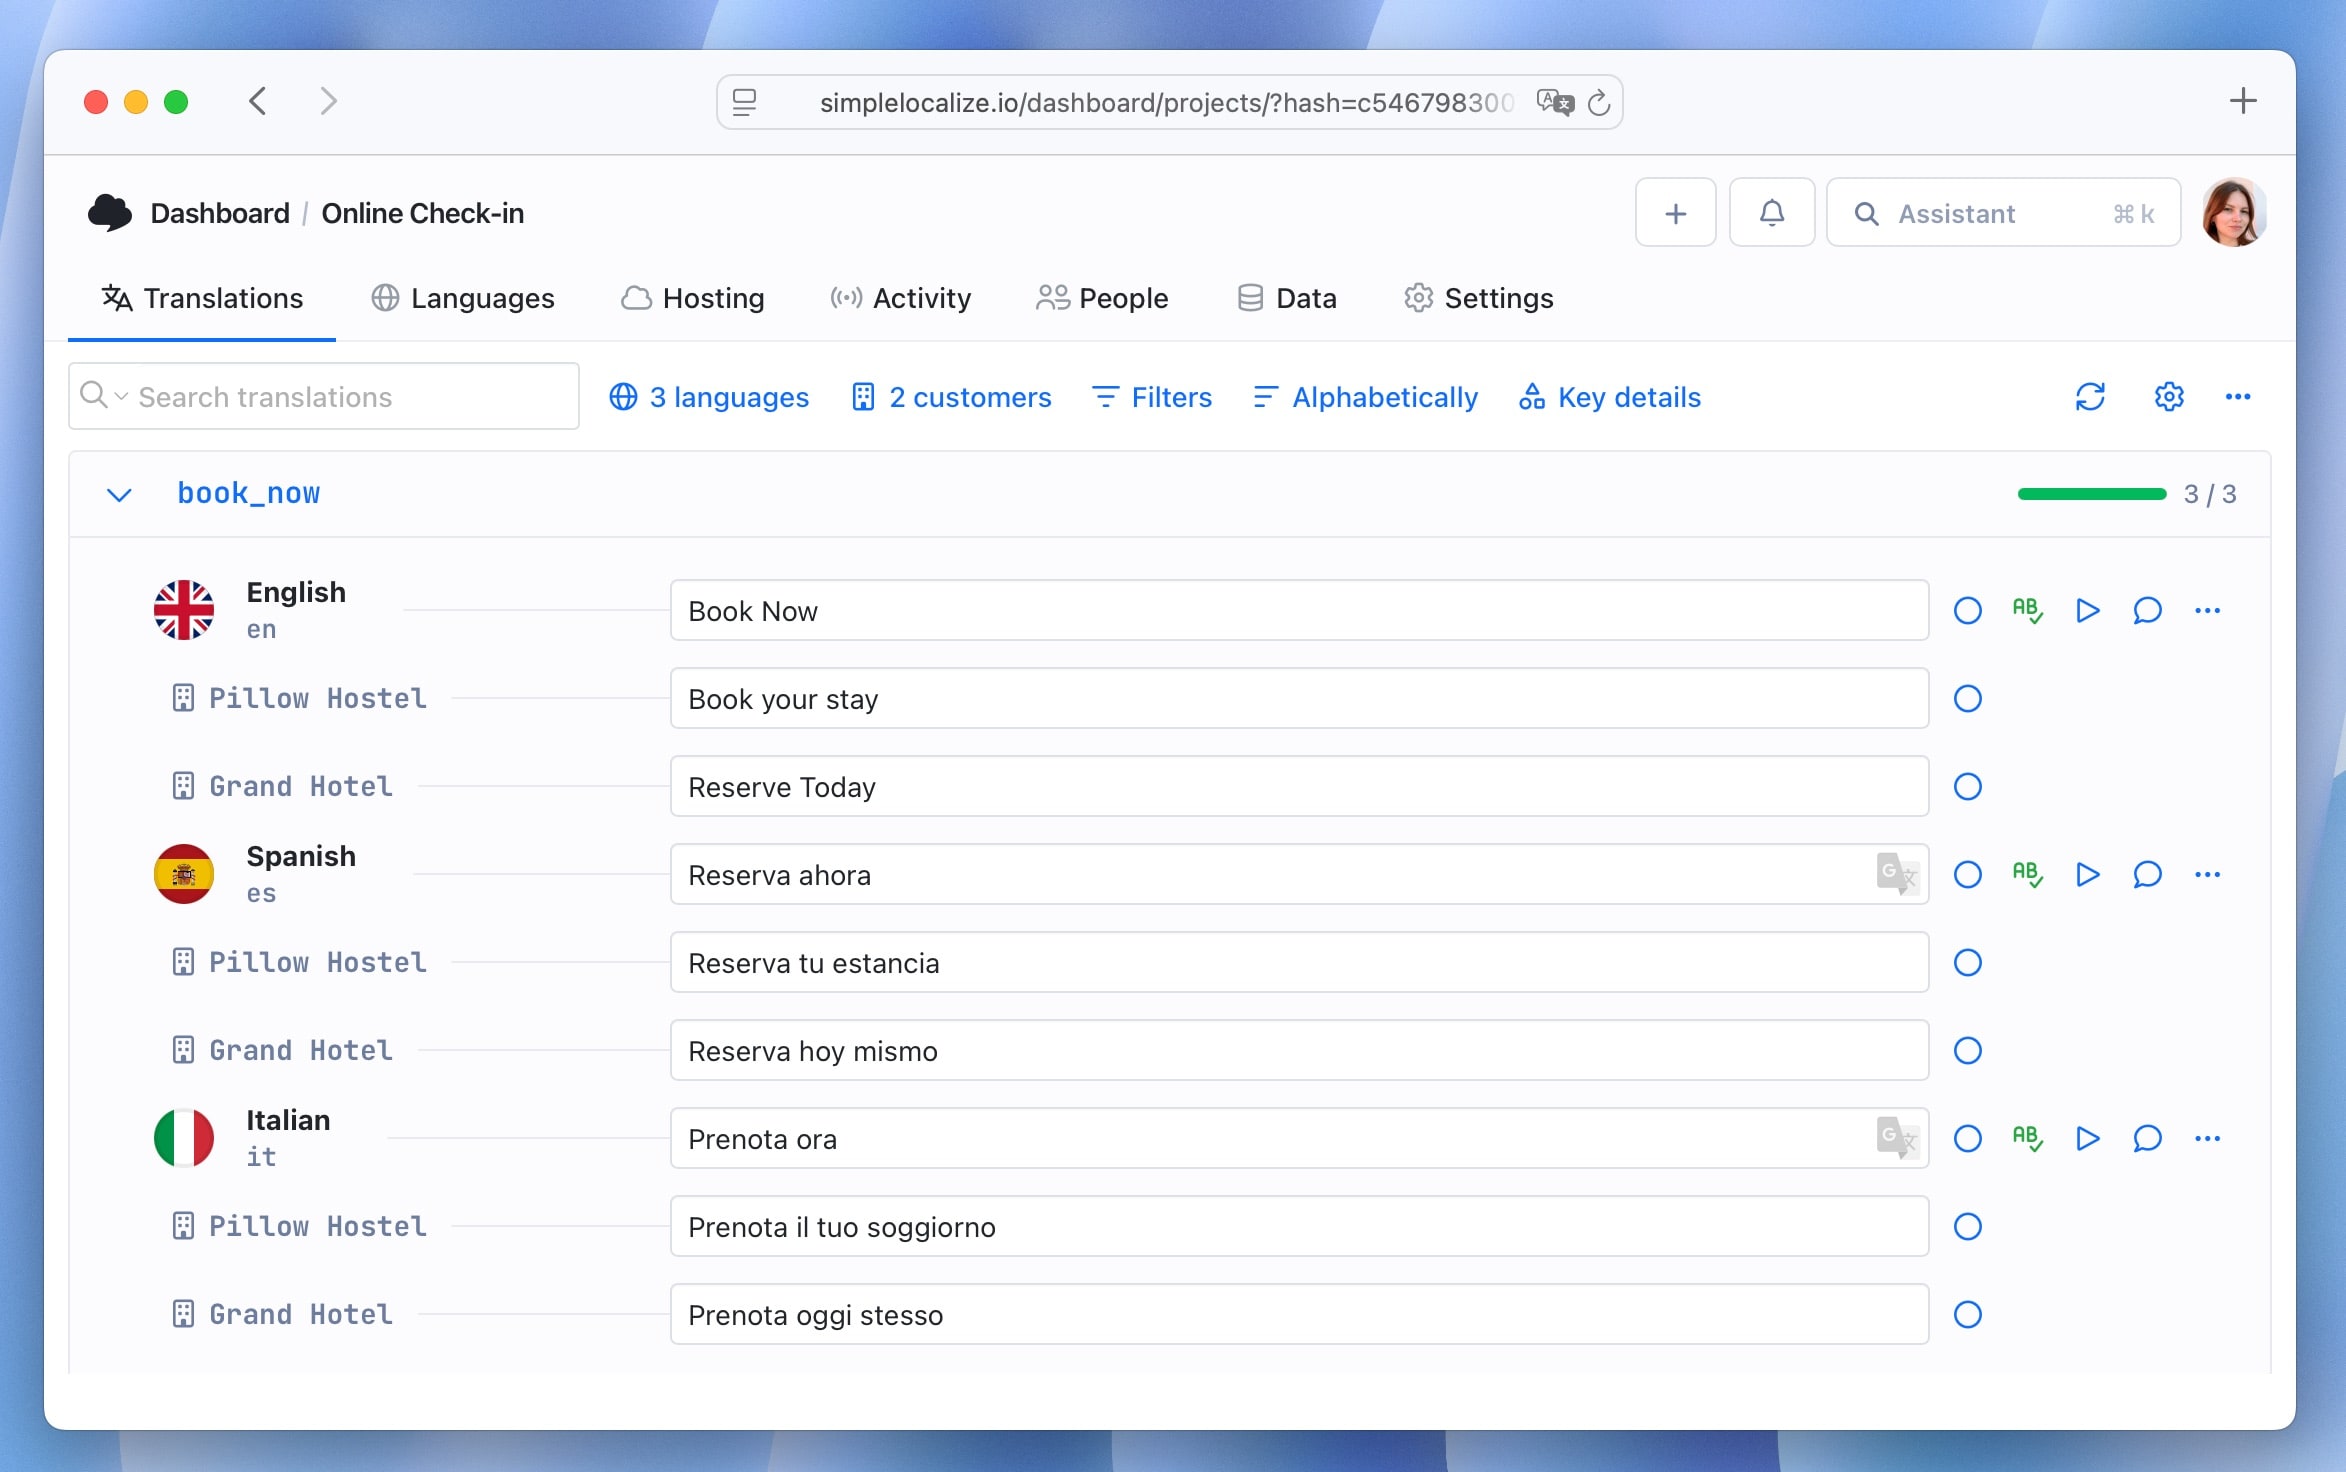Click the spell-check icon in English row
Image resolution: width=2346 pixels, height=1472 pixels.
click(2027, 610)
